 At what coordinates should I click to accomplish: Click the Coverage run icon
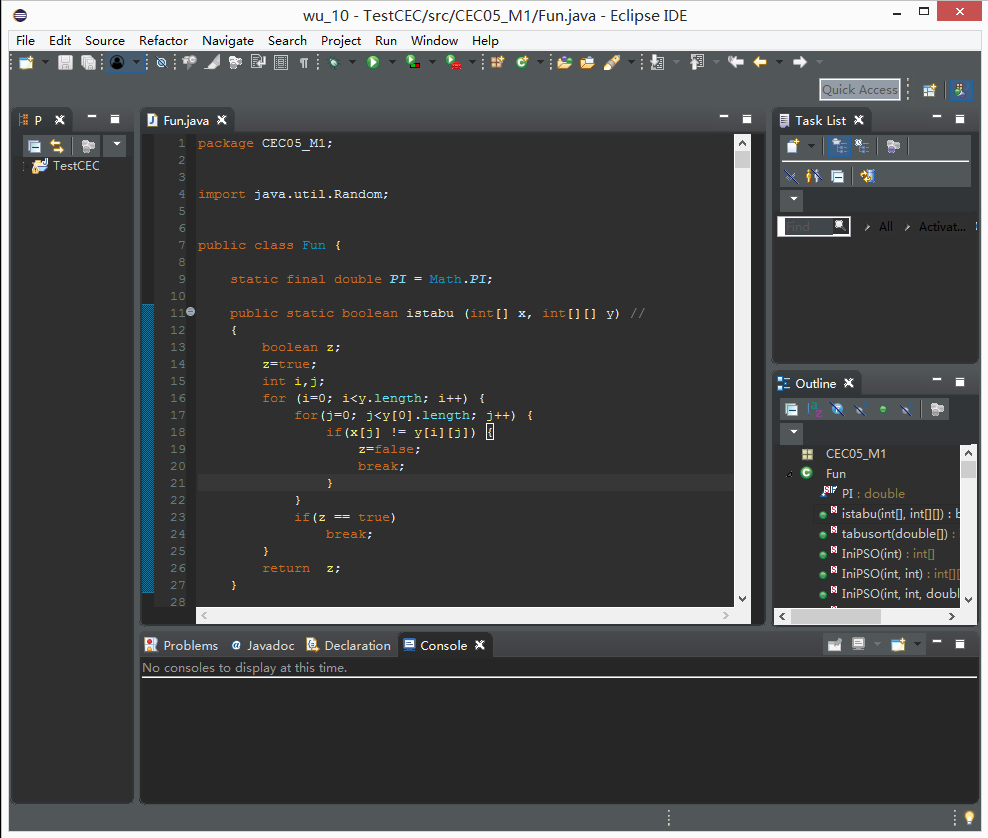point(413,62)
